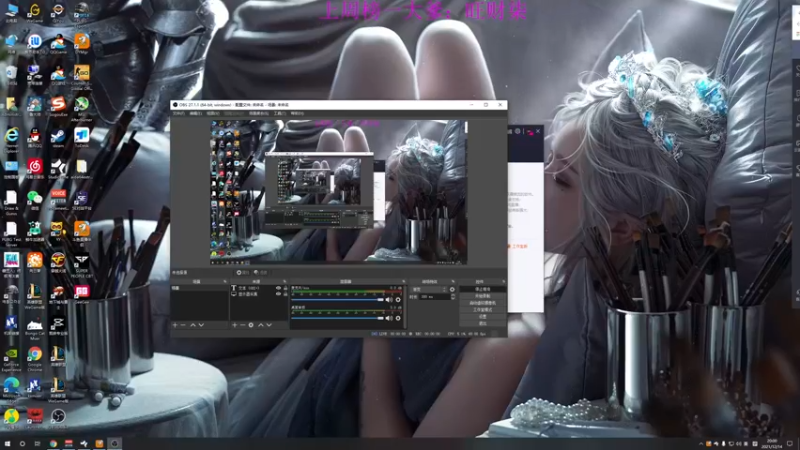Select the scene entry in the Scenes list

pos(199,288)
